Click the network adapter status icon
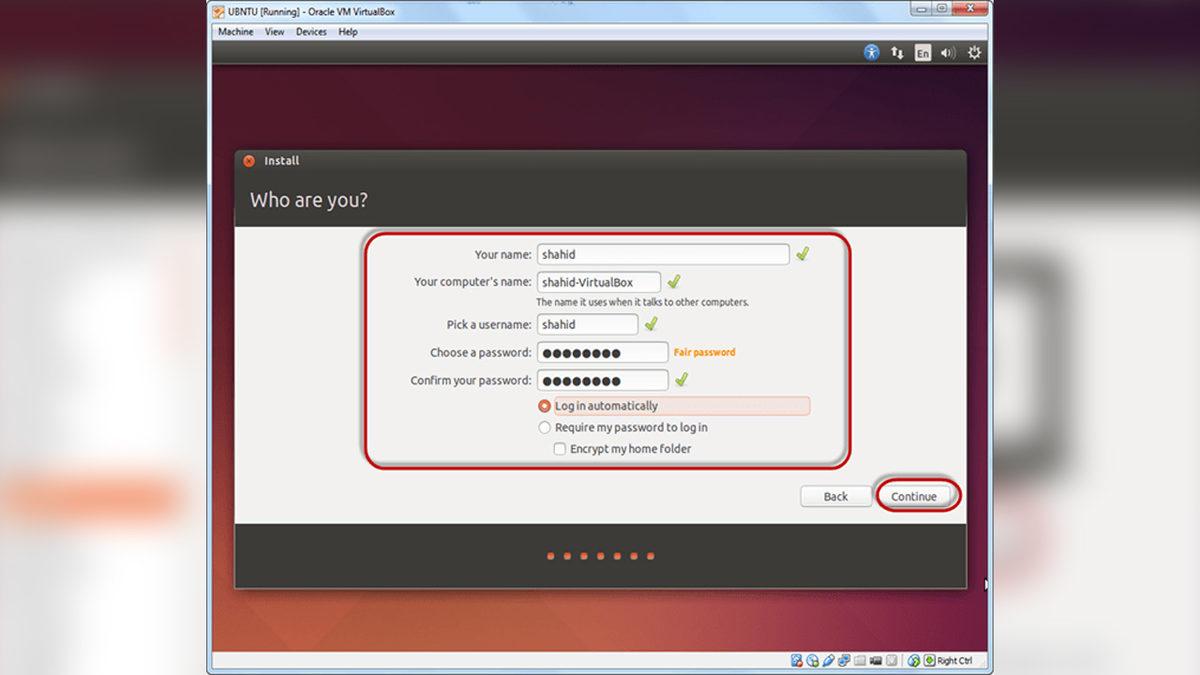Image resolution: width=1200 pixels, height=675 pixels. coord(843,660)
